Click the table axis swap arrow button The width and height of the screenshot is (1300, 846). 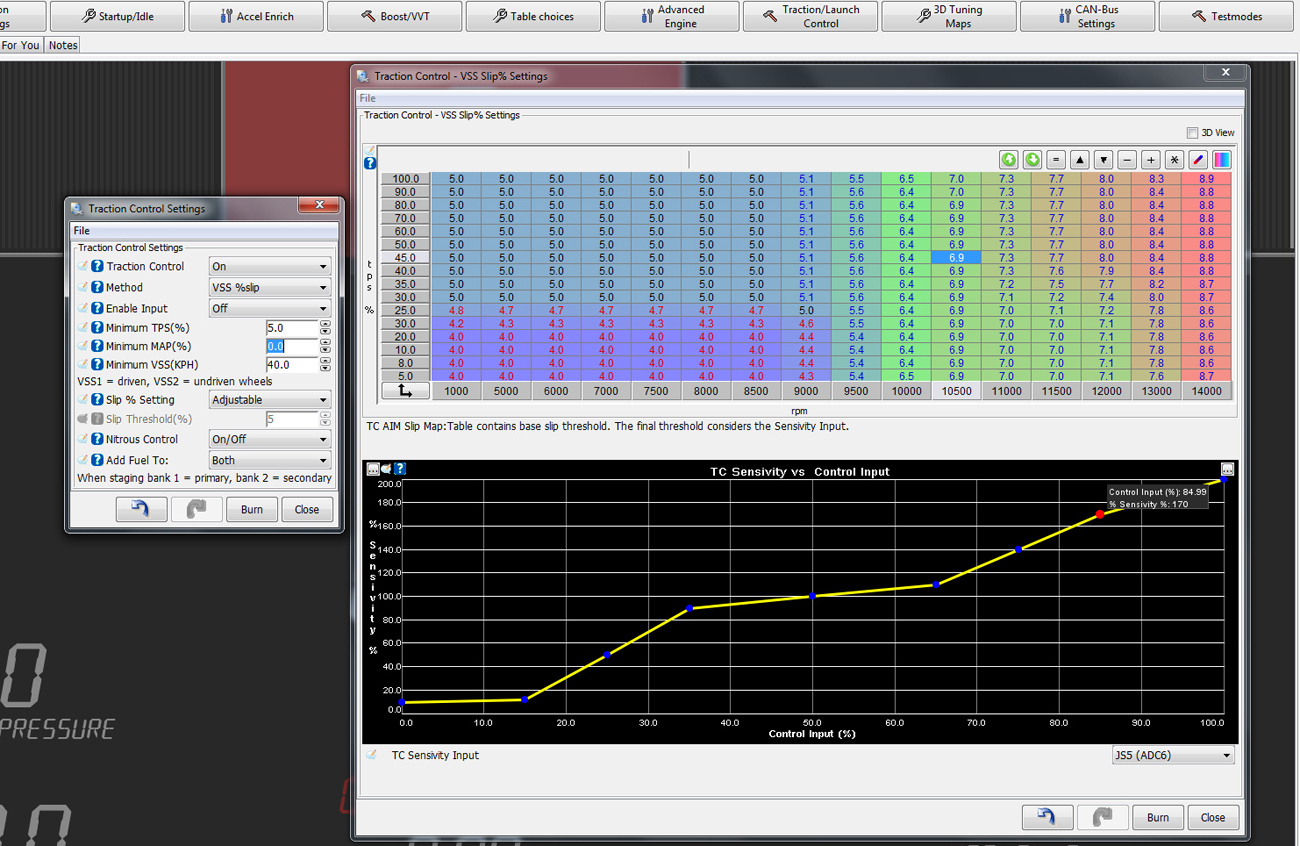(x=405, y=391)
